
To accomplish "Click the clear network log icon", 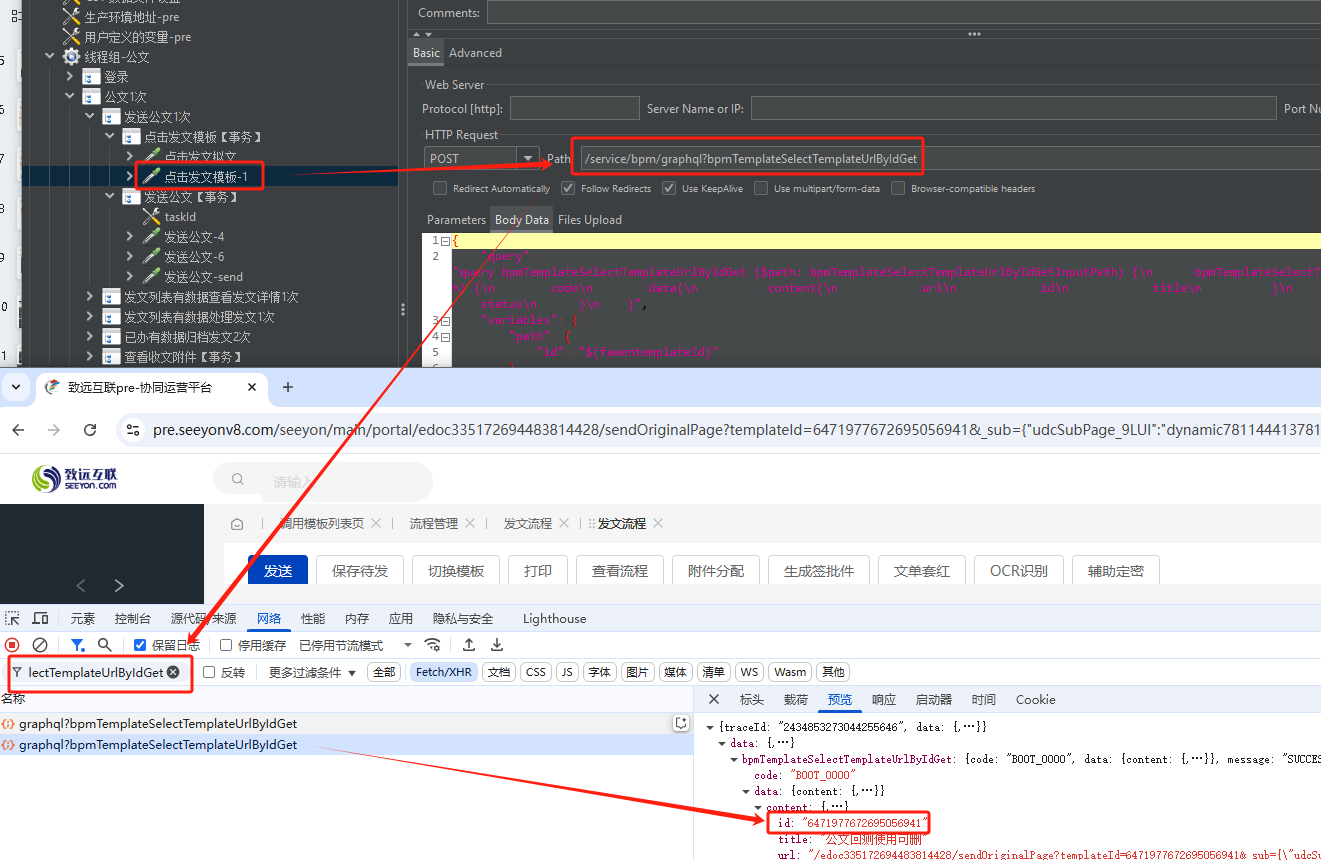I will pos(40,645).
